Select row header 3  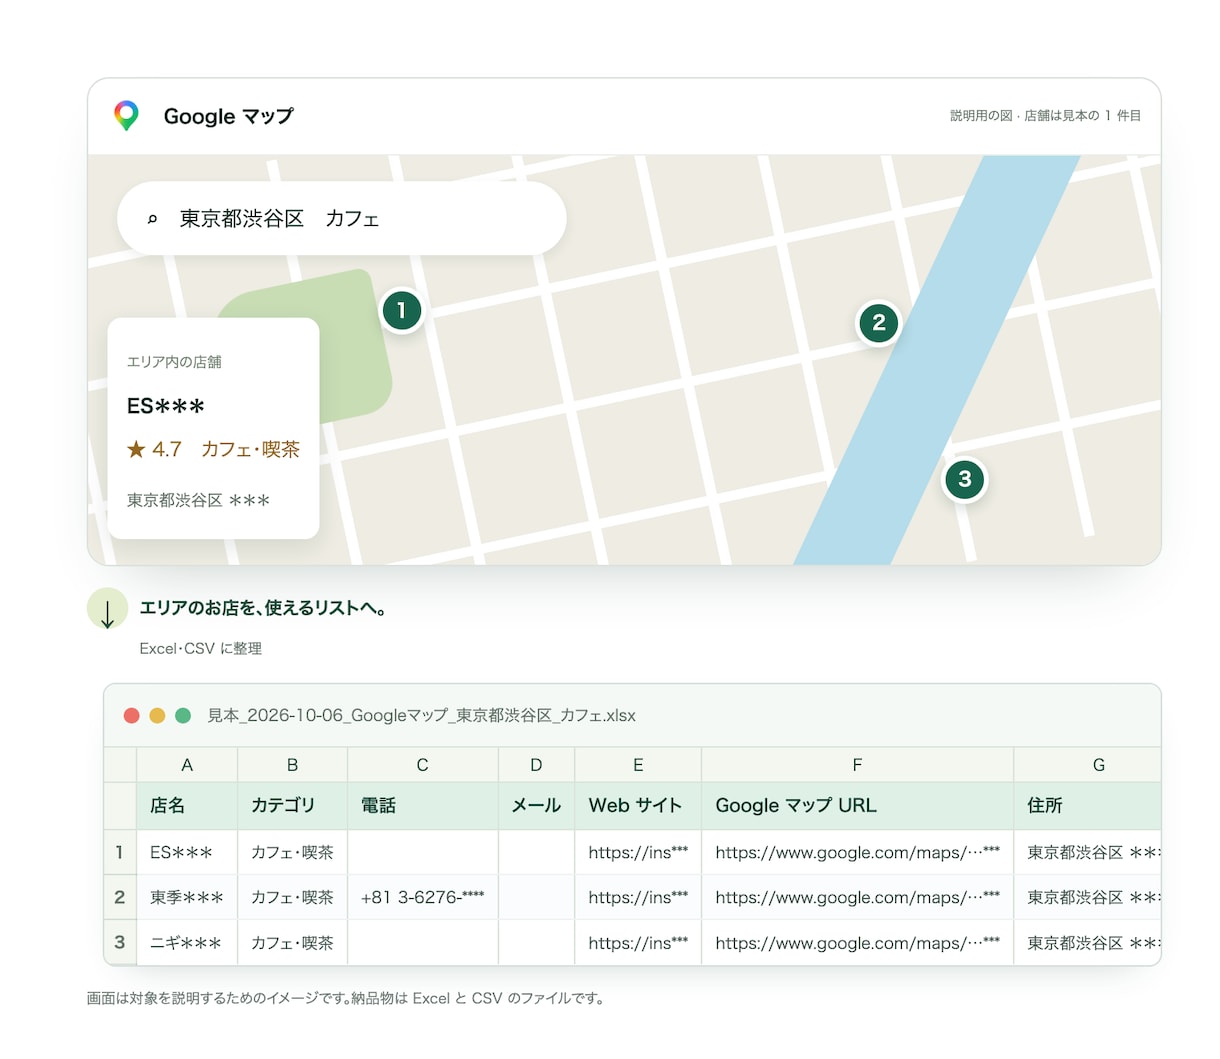pyautogui.click(x=120, y=942)
